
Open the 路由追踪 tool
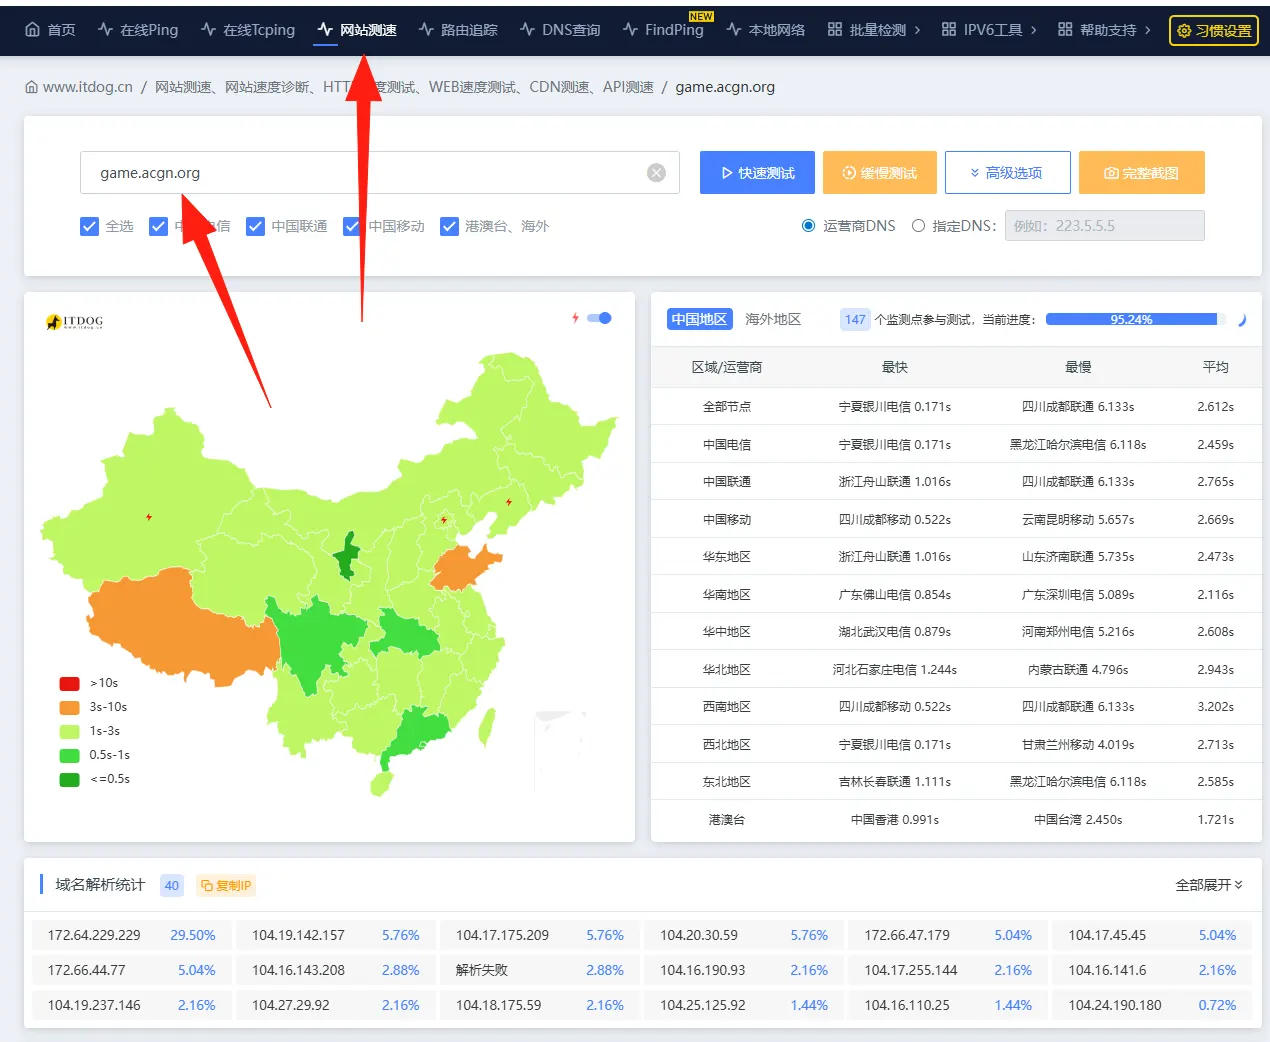tap(458, 30)
